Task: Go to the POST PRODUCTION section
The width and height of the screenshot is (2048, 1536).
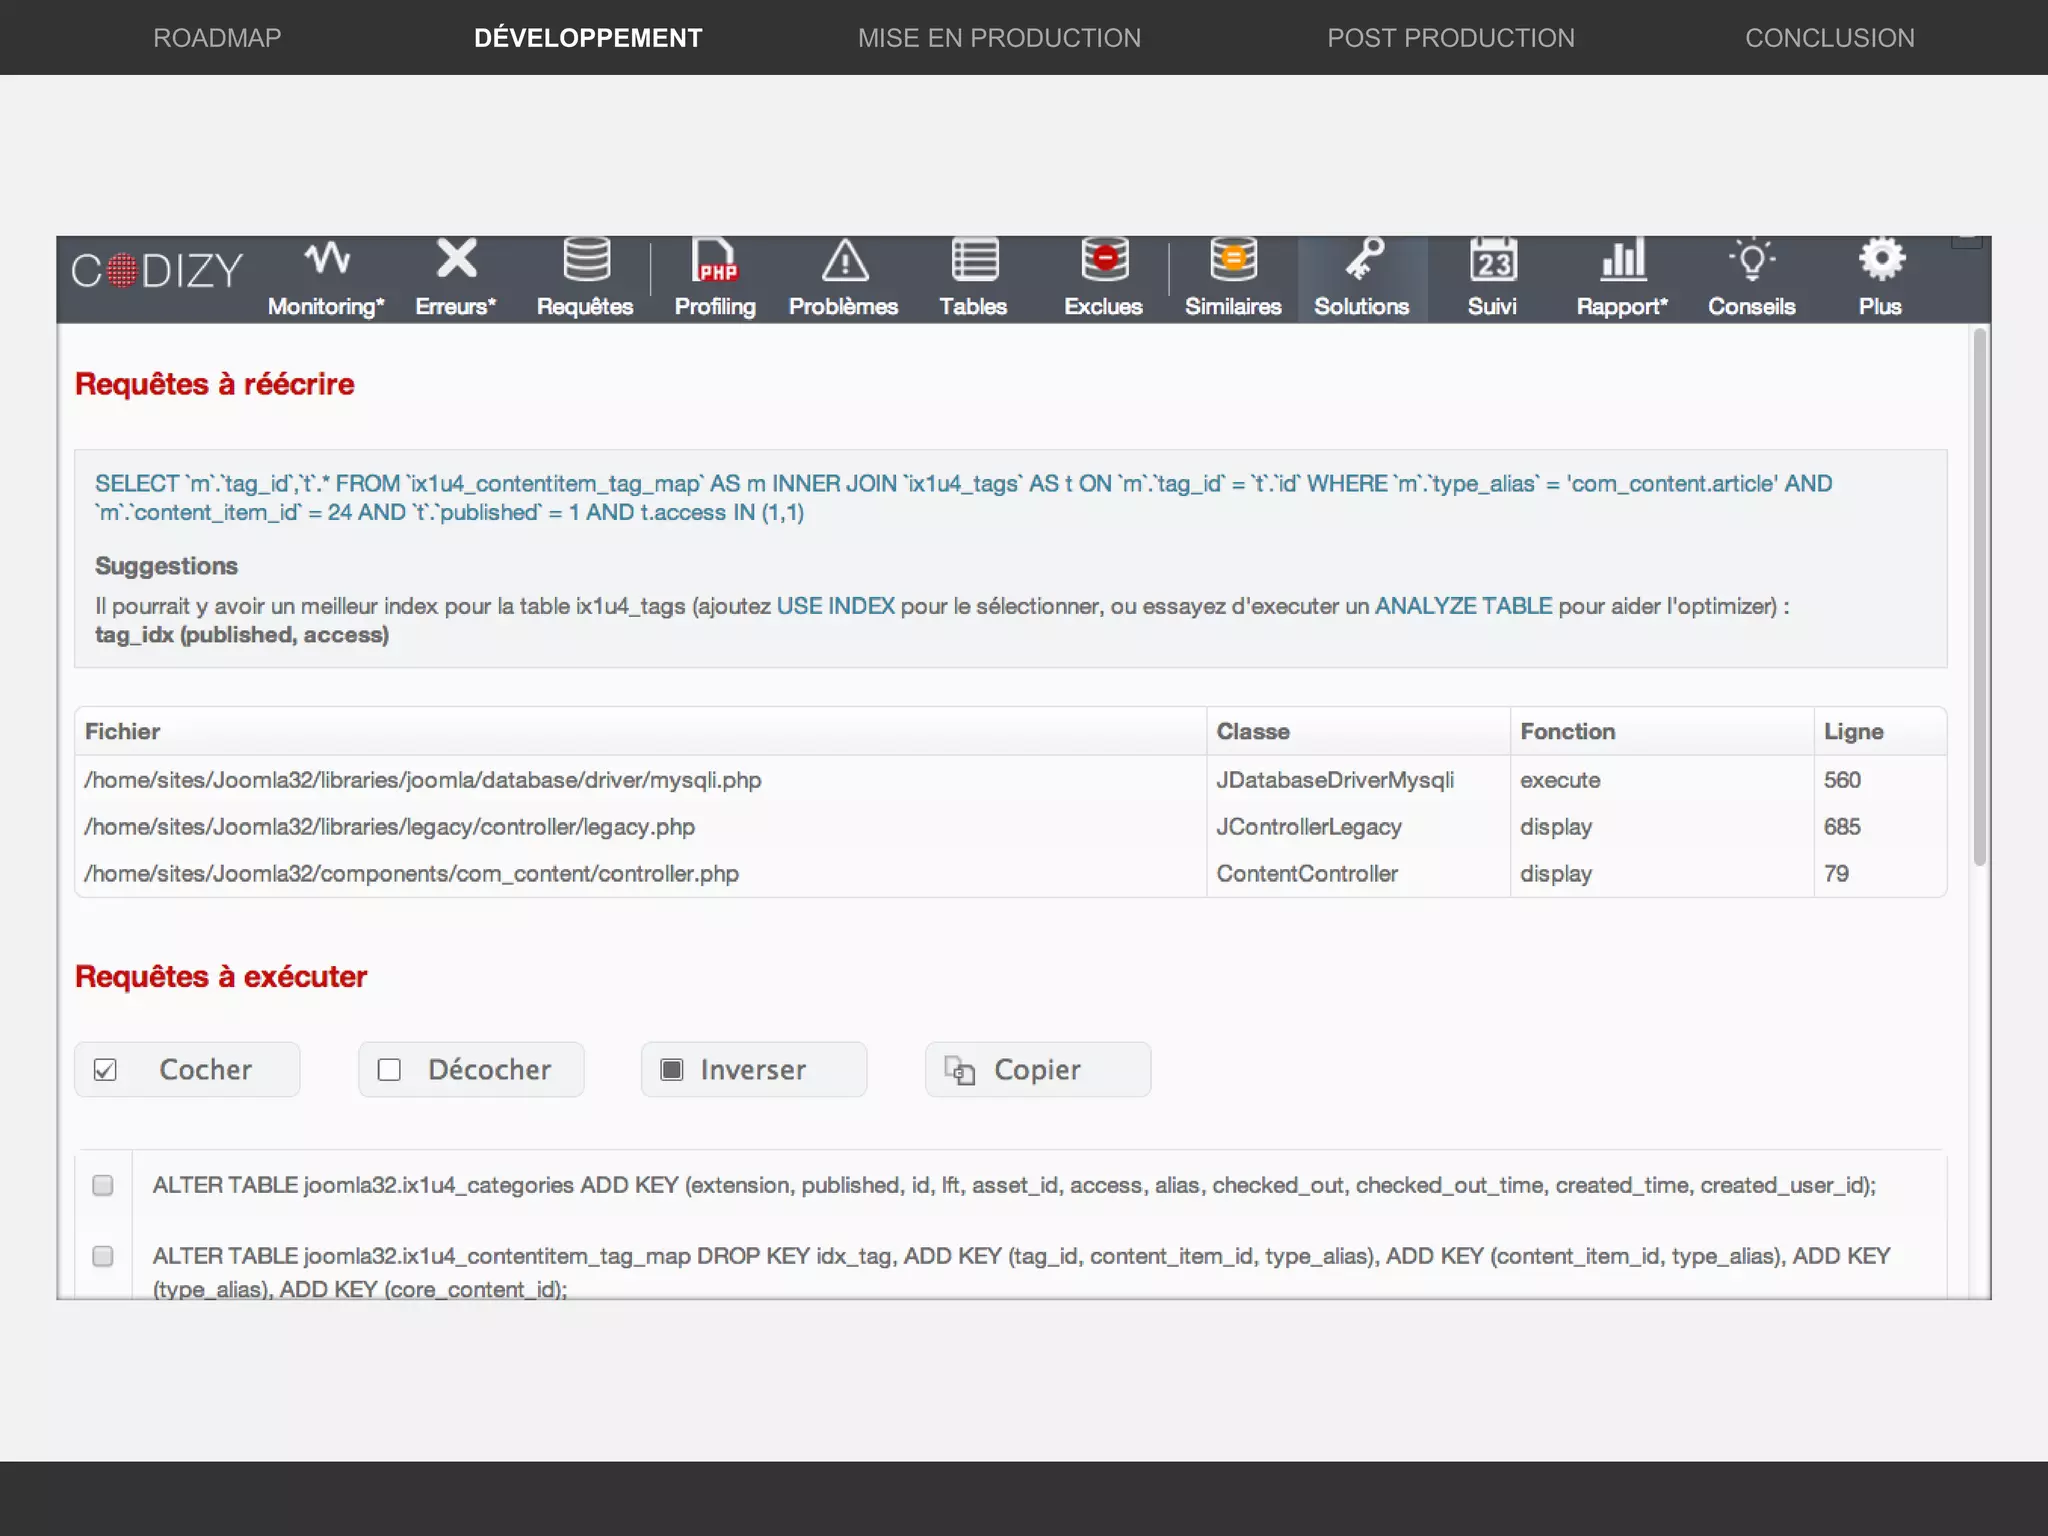Action: point(1451,38)
